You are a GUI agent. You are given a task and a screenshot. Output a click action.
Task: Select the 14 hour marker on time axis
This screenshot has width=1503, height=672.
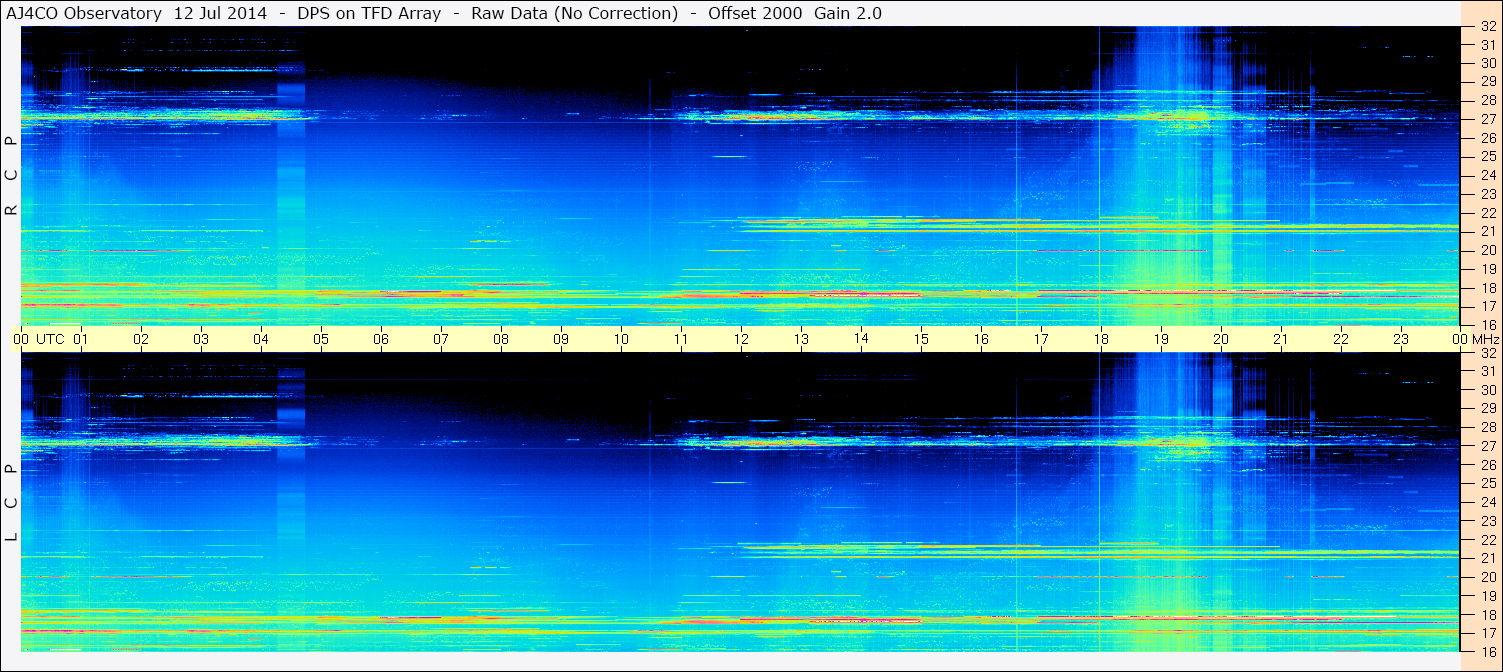861,339
